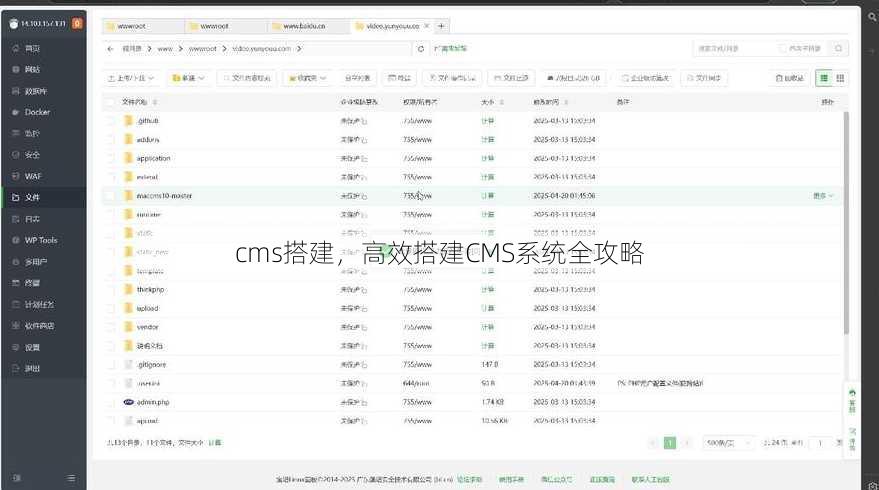Open the 更多 dropdown on maccms10-master row
Image resolution: width=879 pixels, height=490 pixels.
[824, 196]
